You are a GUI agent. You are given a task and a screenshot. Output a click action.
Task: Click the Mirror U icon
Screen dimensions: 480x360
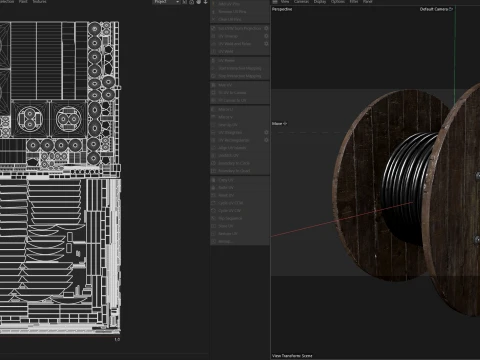pos(214,109)
